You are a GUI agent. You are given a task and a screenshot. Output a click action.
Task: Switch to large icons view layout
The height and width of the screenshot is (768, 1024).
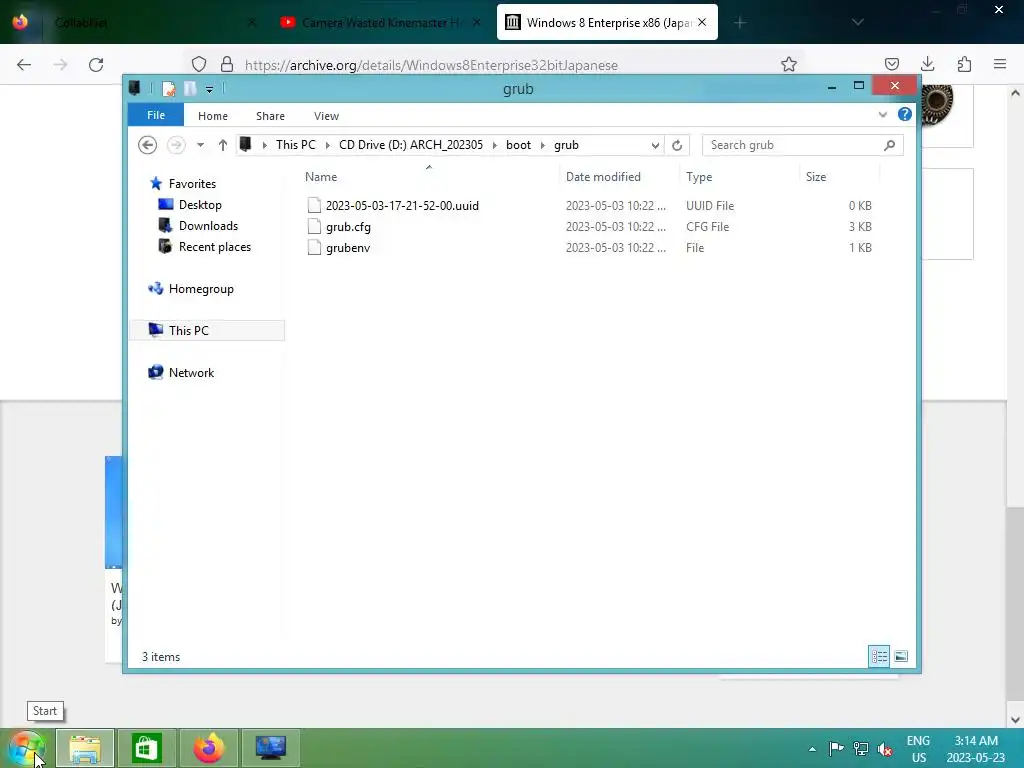[x=901, y=656]
